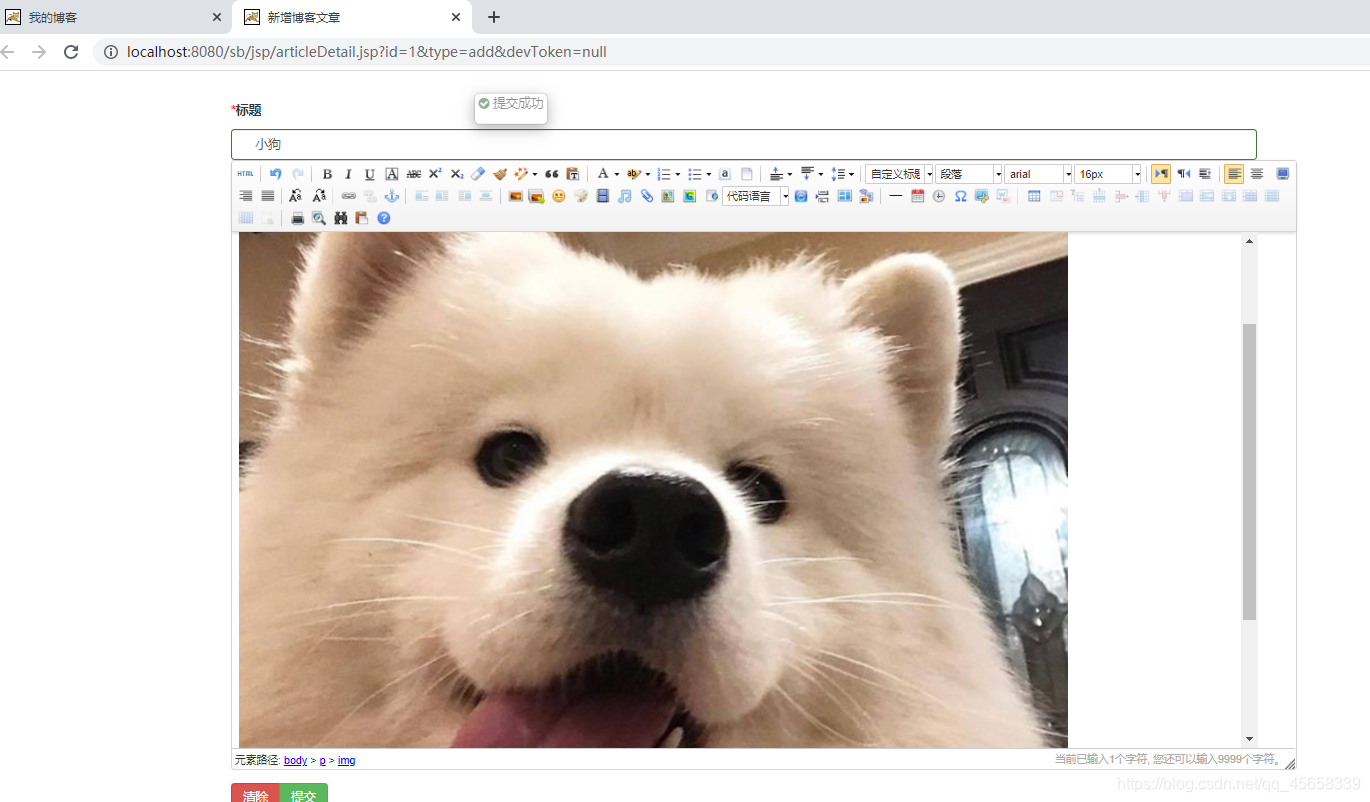Expand ordered list style dropdown
The height and width of the screenshot is (802, 1370).
[x=678, y=174]
